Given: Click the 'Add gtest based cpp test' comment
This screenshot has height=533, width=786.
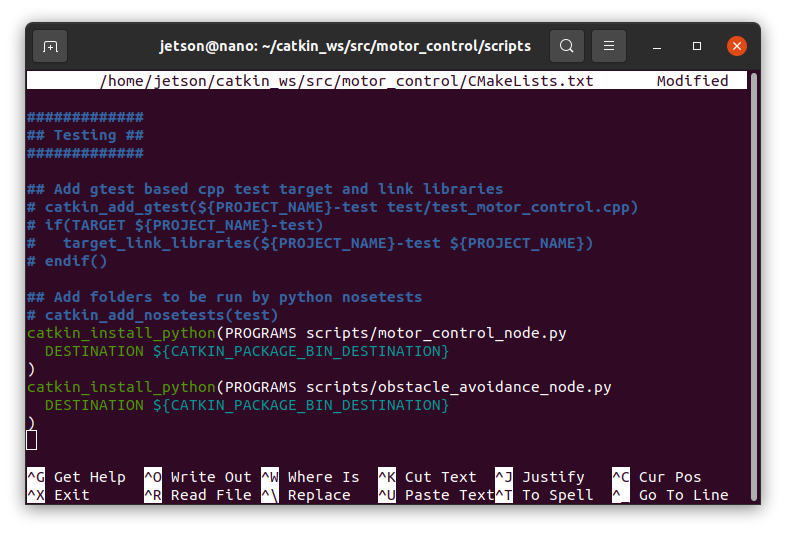Looking at the screenshot, I should 265,189.
